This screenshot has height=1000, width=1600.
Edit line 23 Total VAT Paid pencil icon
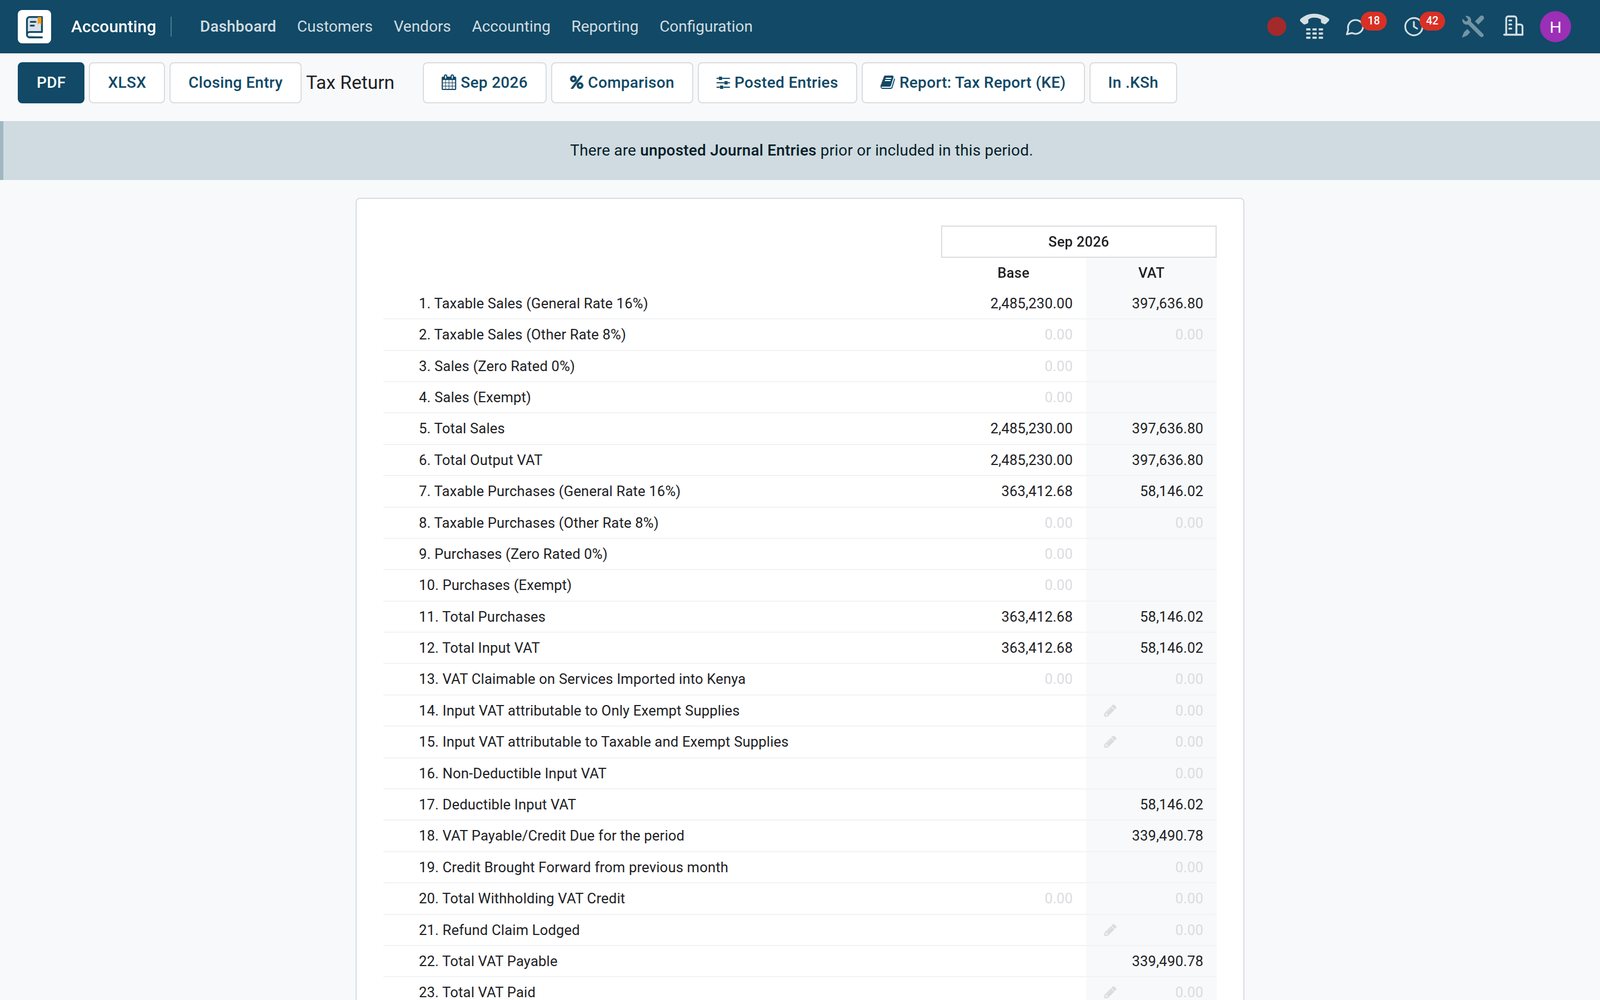point(1110,992)
